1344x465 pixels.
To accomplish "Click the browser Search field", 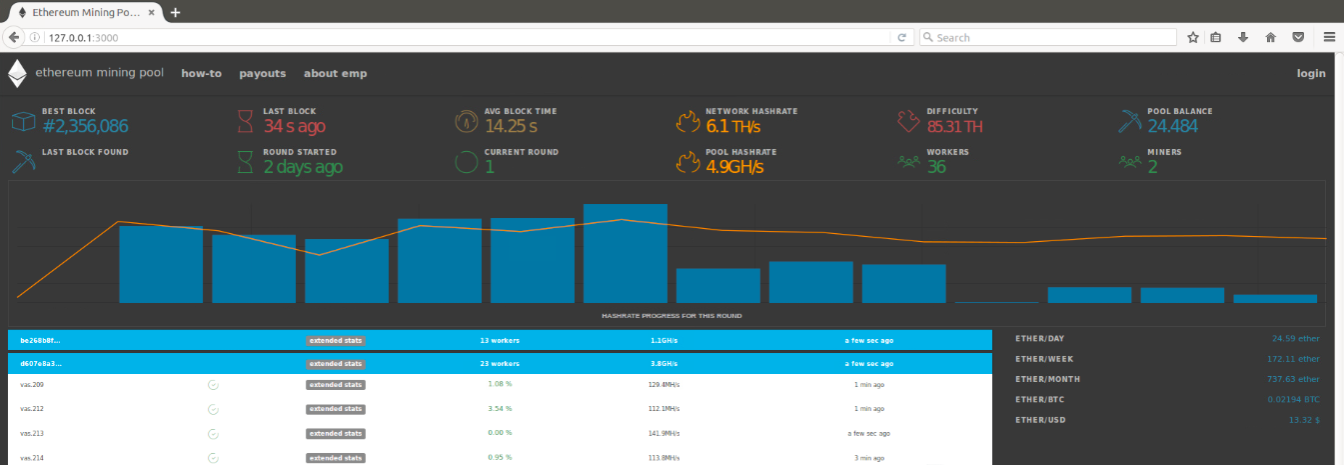I will [1047, 37].
